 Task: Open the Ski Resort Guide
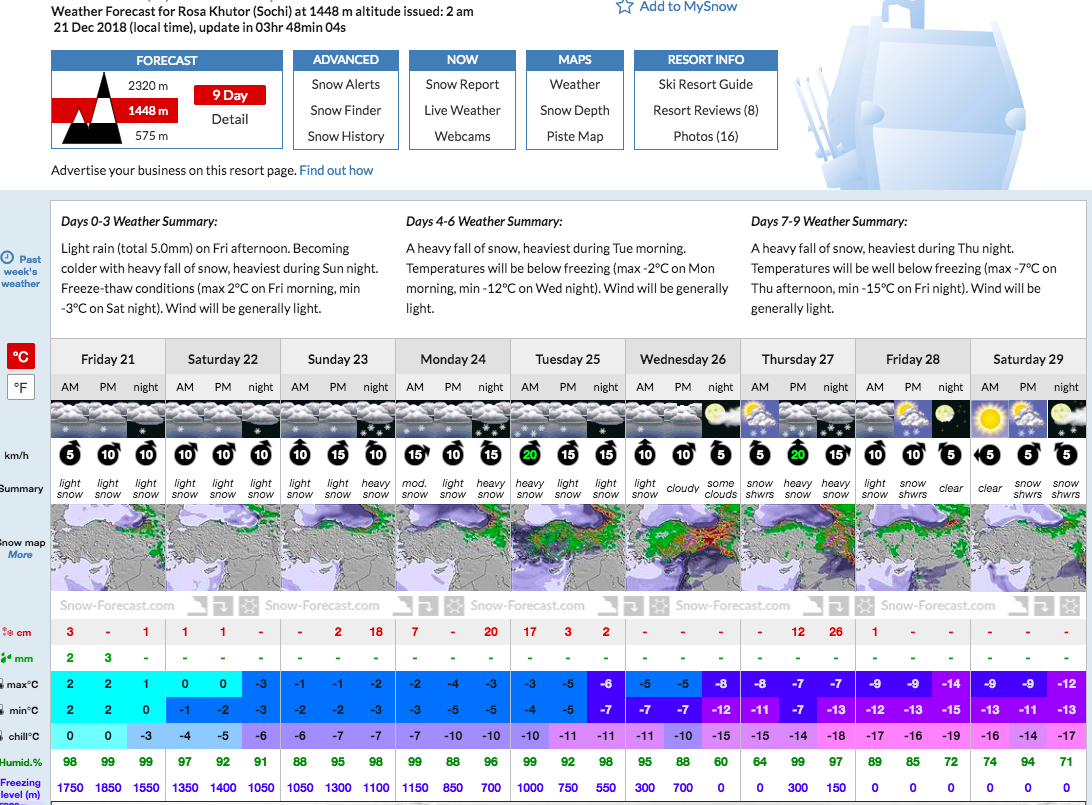(705, 84)
